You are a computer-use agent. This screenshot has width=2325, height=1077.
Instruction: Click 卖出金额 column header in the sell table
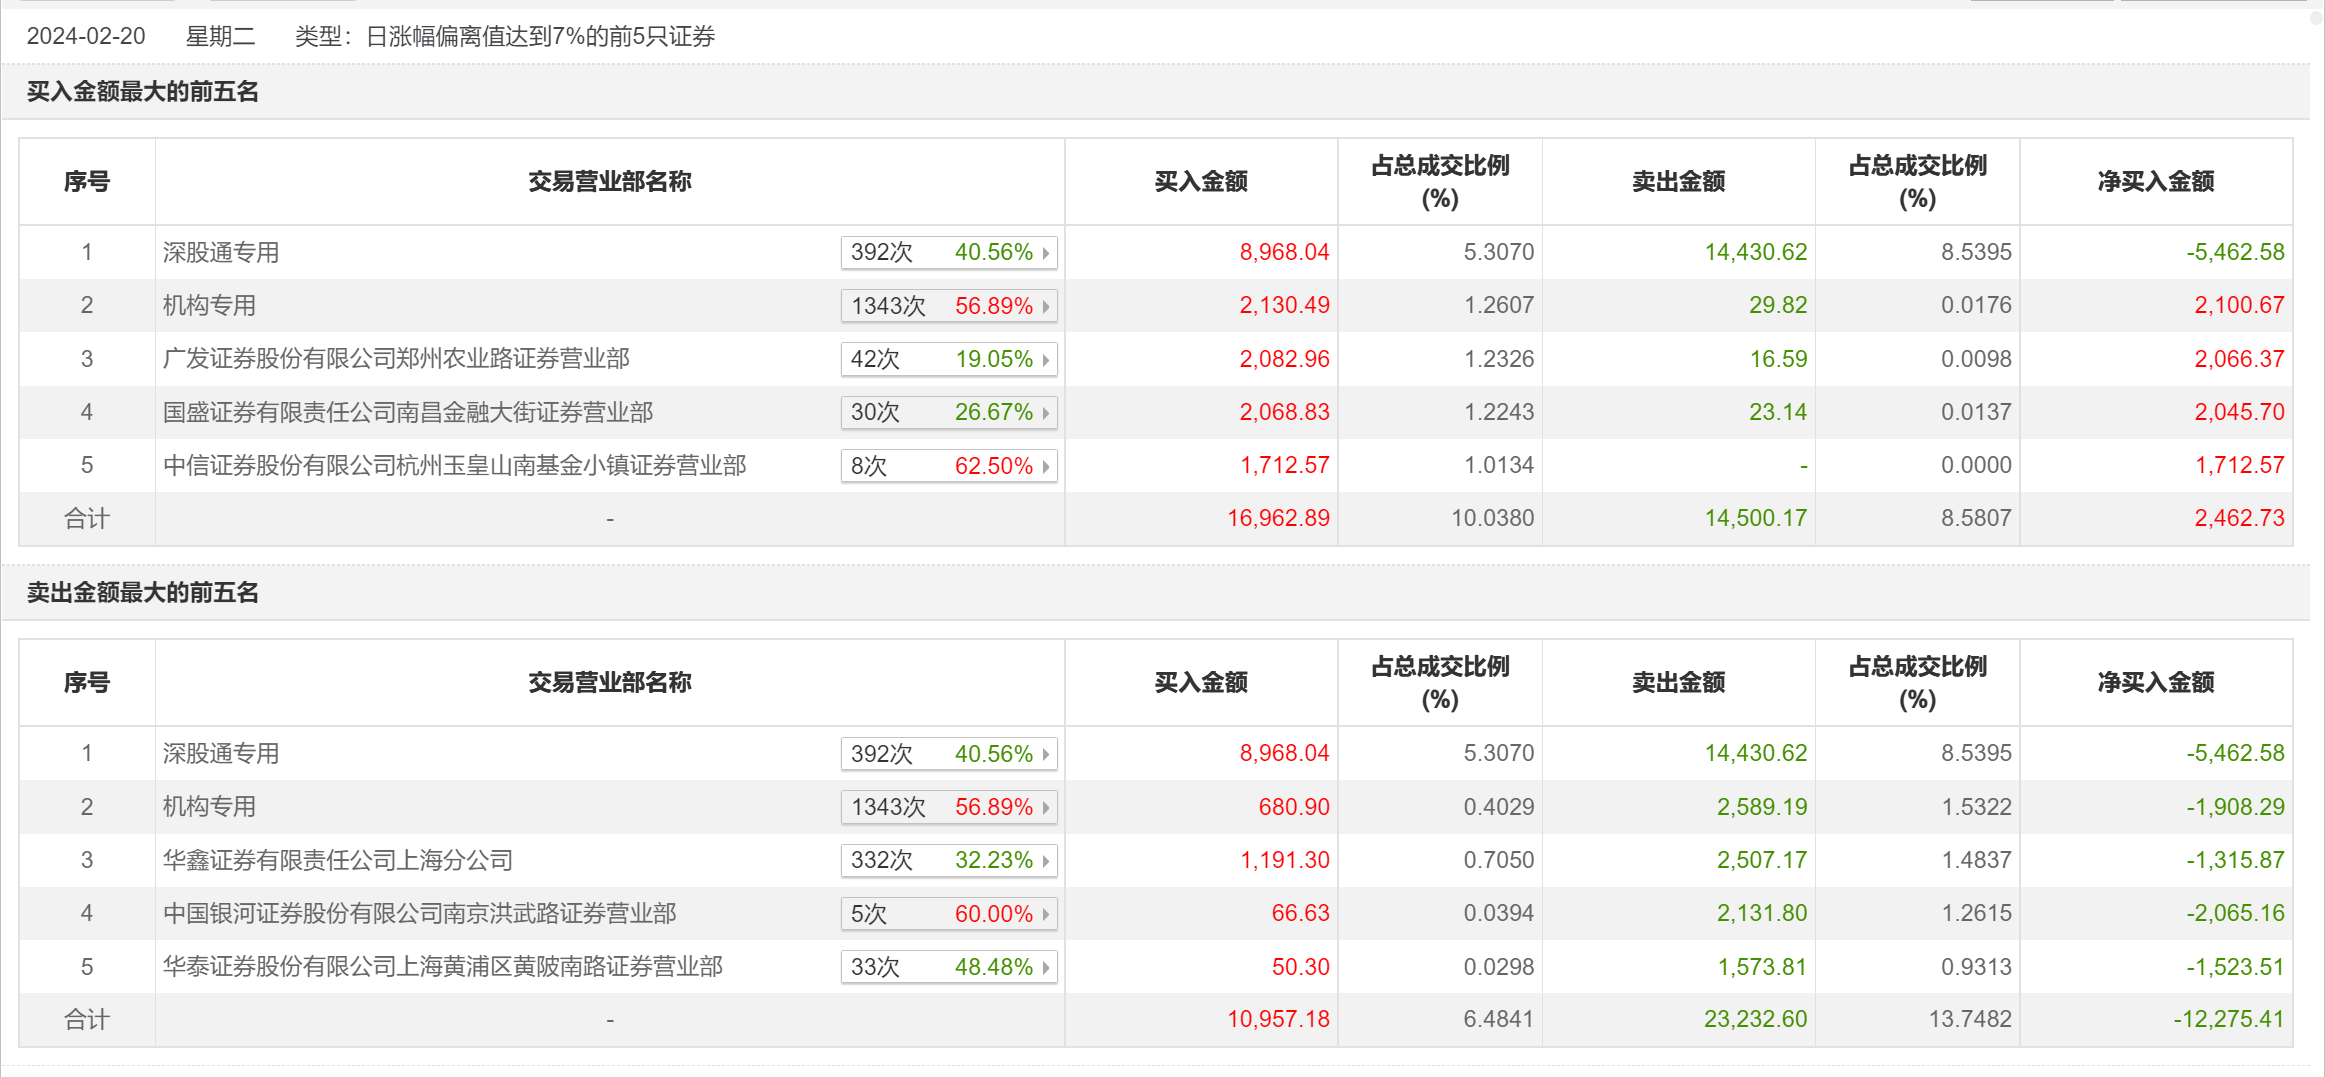(1678, 682)
